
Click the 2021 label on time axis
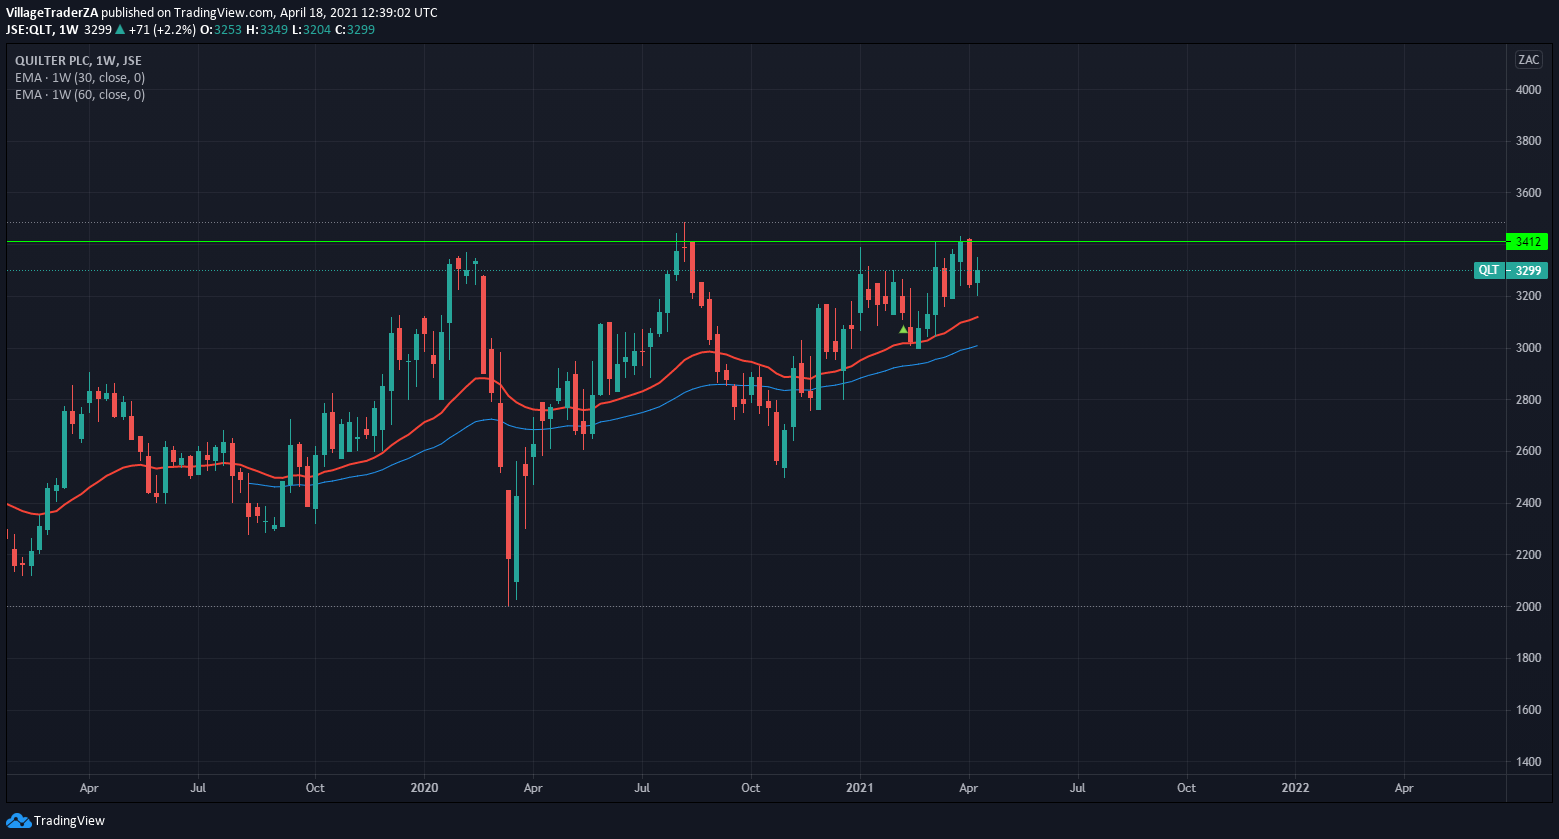pos(860,788)
